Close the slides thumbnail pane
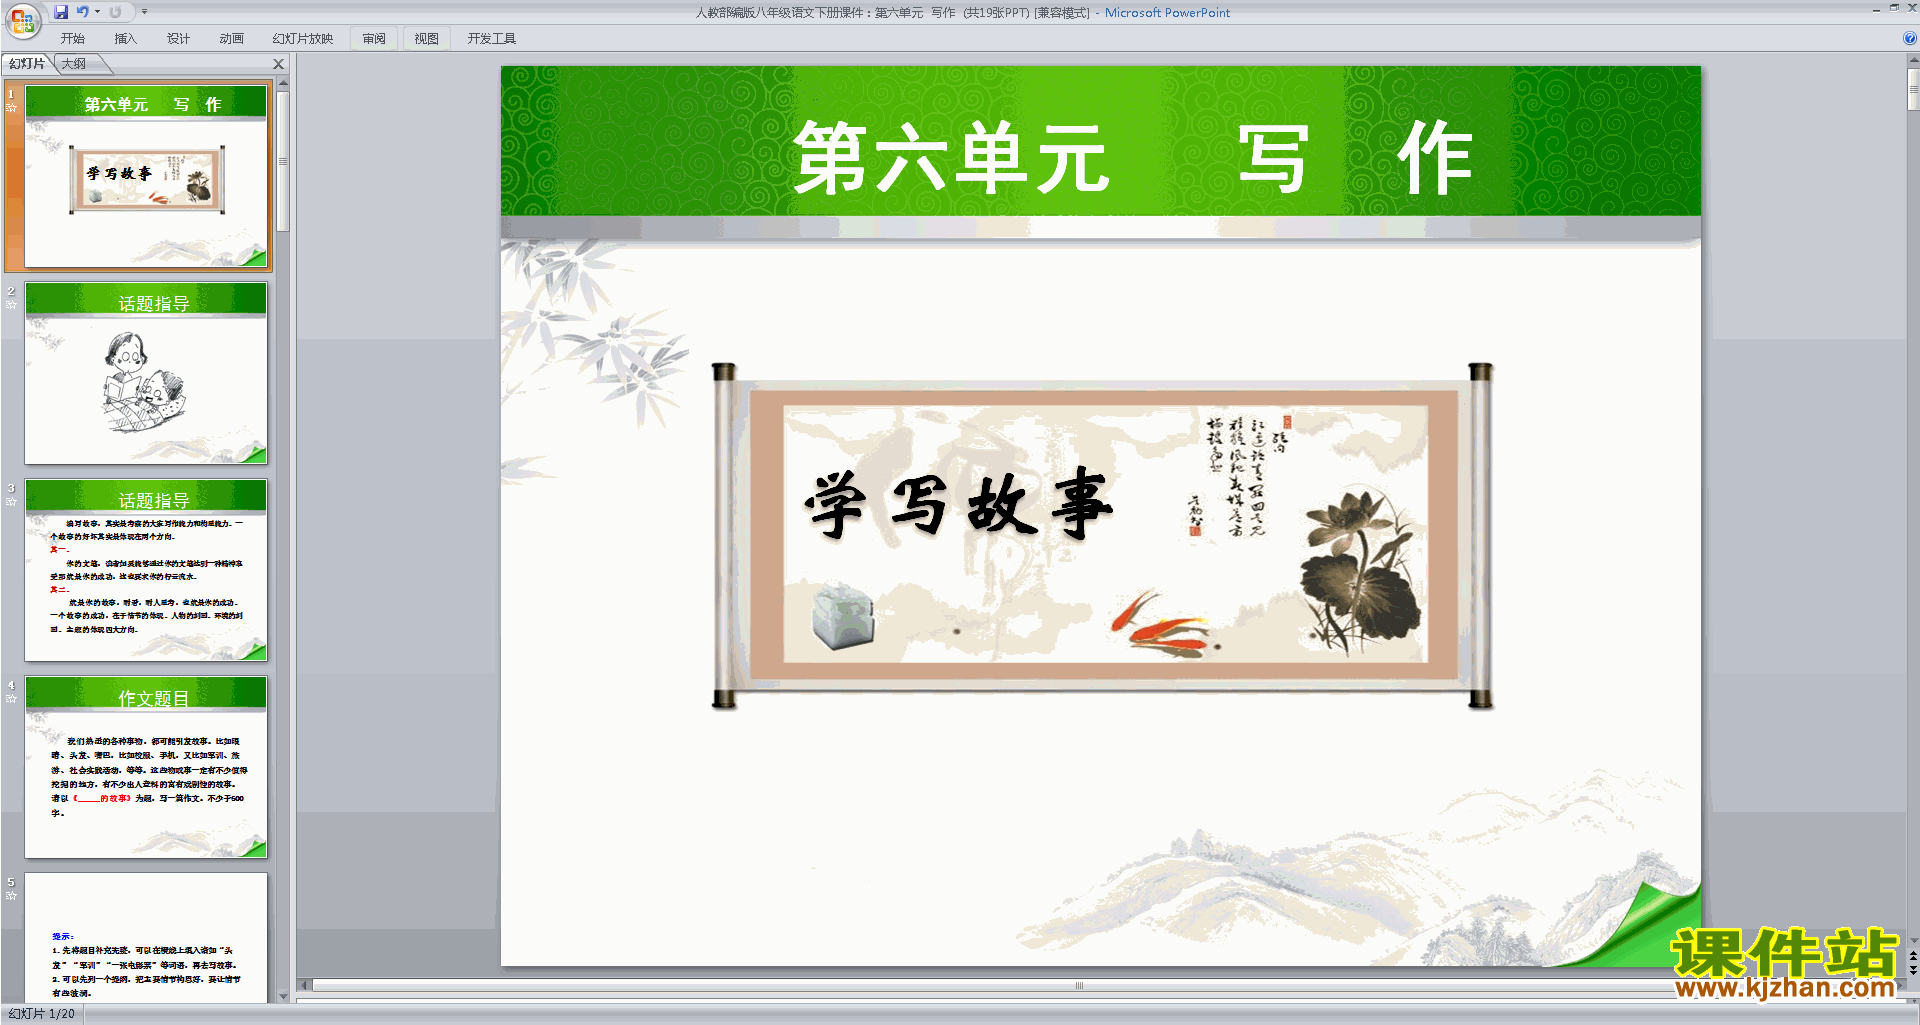1920x1025 pixels. click(x=279, y=64)
